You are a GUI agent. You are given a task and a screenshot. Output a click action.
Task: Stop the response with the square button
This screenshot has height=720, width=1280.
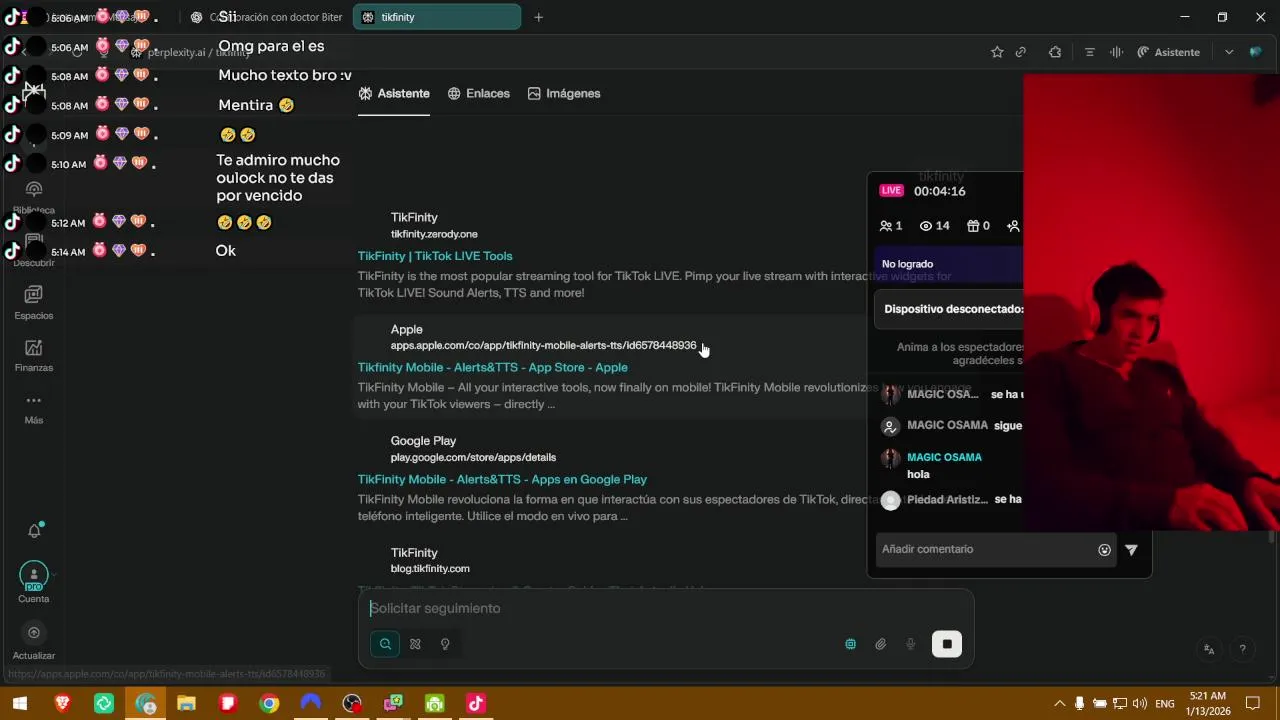[947, 644]
